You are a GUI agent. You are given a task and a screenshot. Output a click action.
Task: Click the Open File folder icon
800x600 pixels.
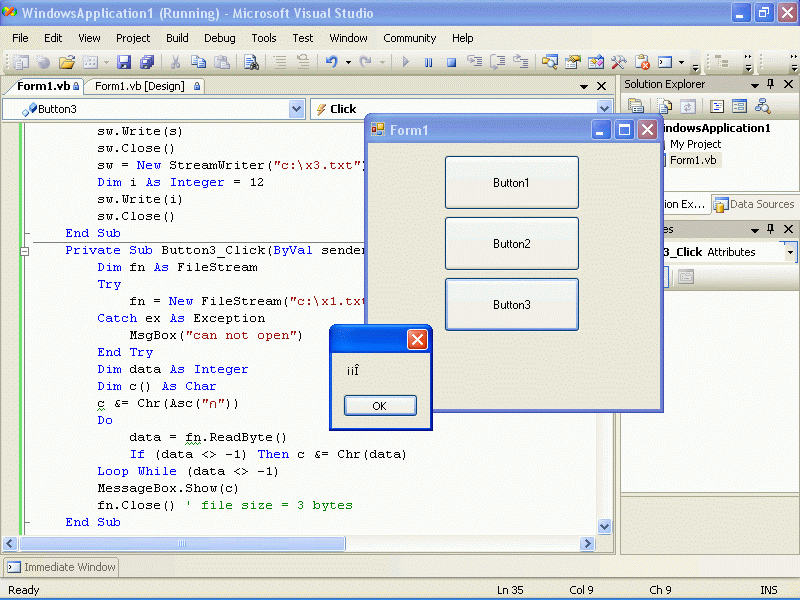click(66, 62)
